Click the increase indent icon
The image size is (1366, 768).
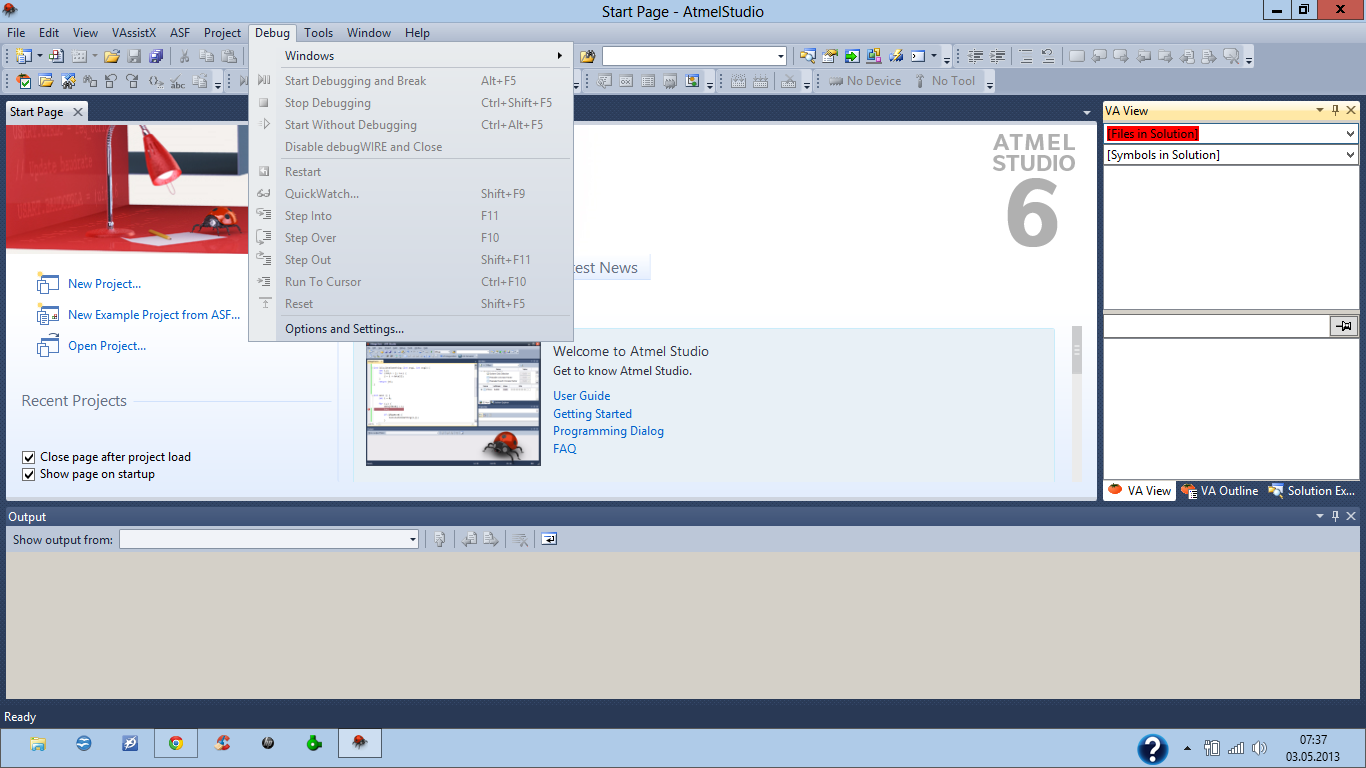click(x=997, y=56)
